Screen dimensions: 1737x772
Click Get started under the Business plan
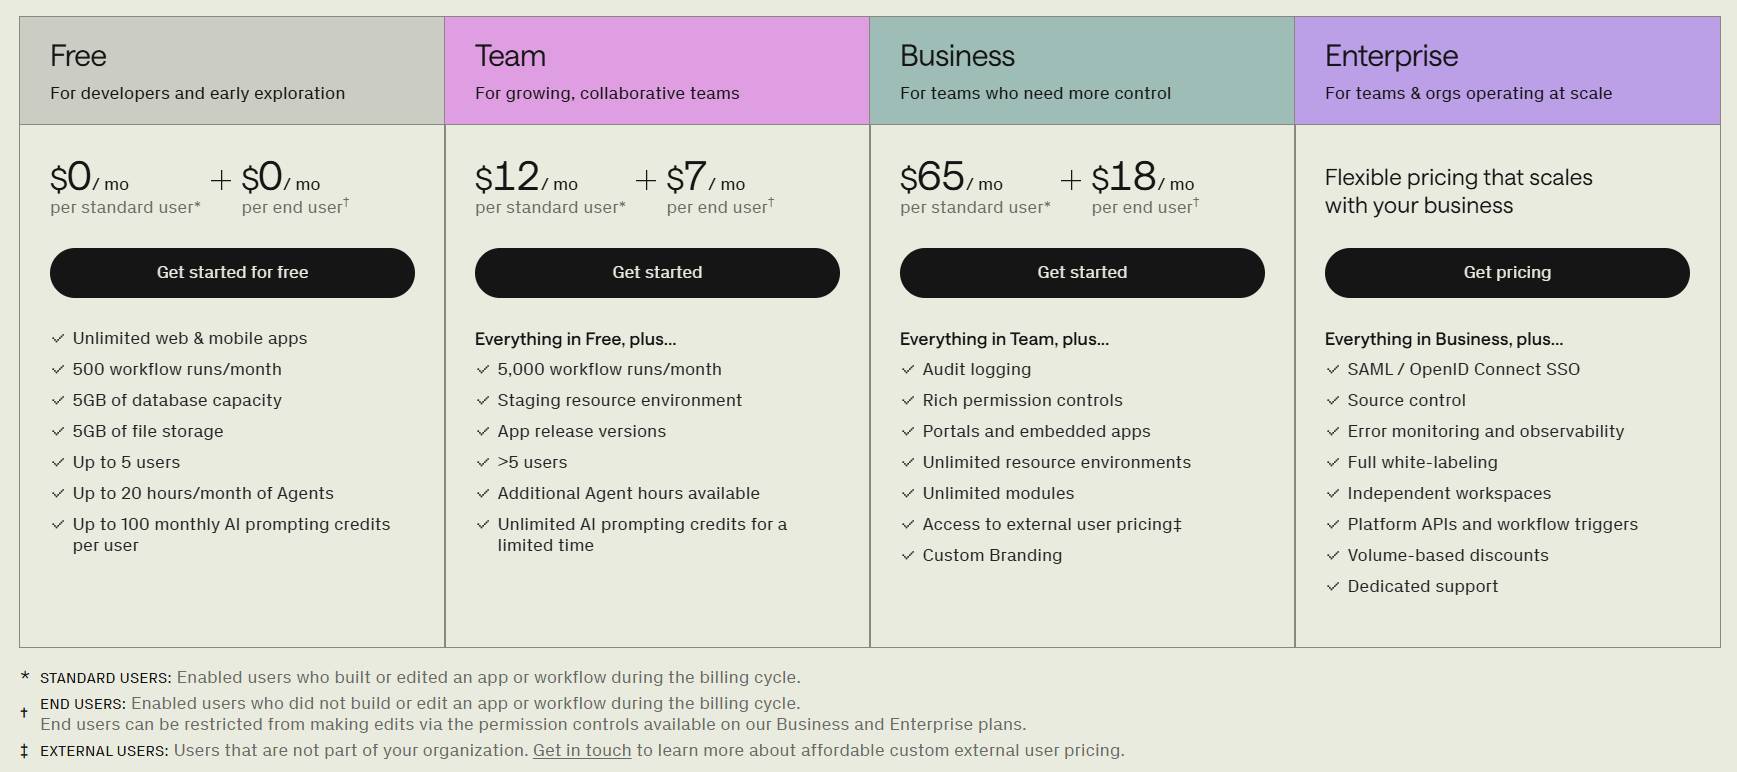(1081, 272)
